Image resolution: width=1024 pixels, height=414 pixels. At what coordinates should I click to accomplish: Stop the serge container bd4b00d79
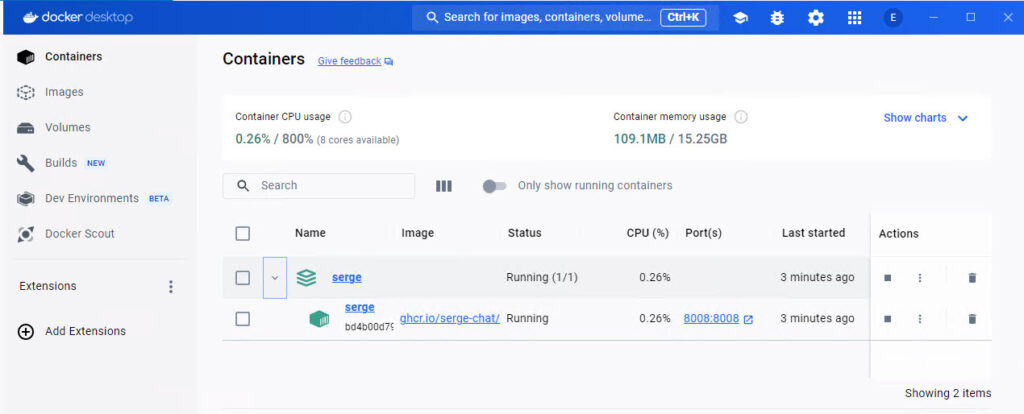tap(888, 319)
